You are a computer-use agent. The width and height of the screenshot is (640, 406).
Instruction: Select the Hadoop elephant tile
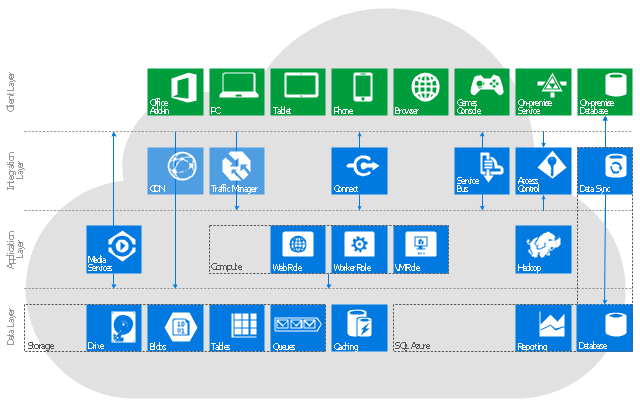tap(543, 249)
